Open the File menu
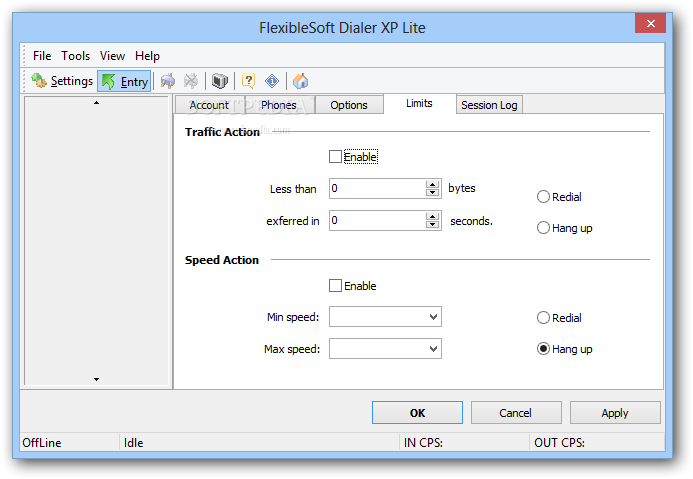 42,56
